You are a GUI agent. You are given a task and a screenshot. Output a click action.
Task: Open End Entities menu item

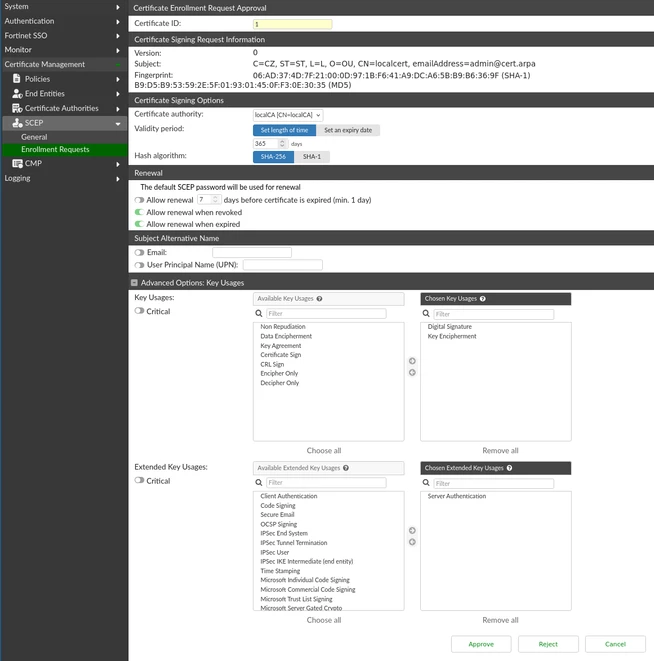[45, 94]
